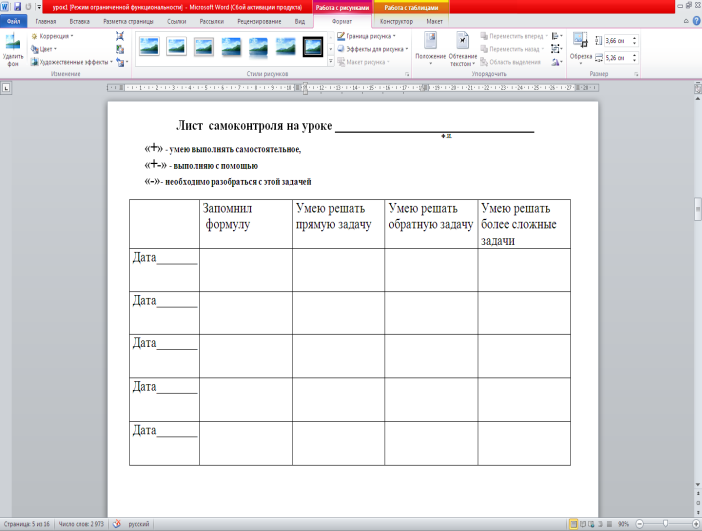Click the spell check icon in status bar
The height and width of the screenshot is (531, 702).
point(116,524)
